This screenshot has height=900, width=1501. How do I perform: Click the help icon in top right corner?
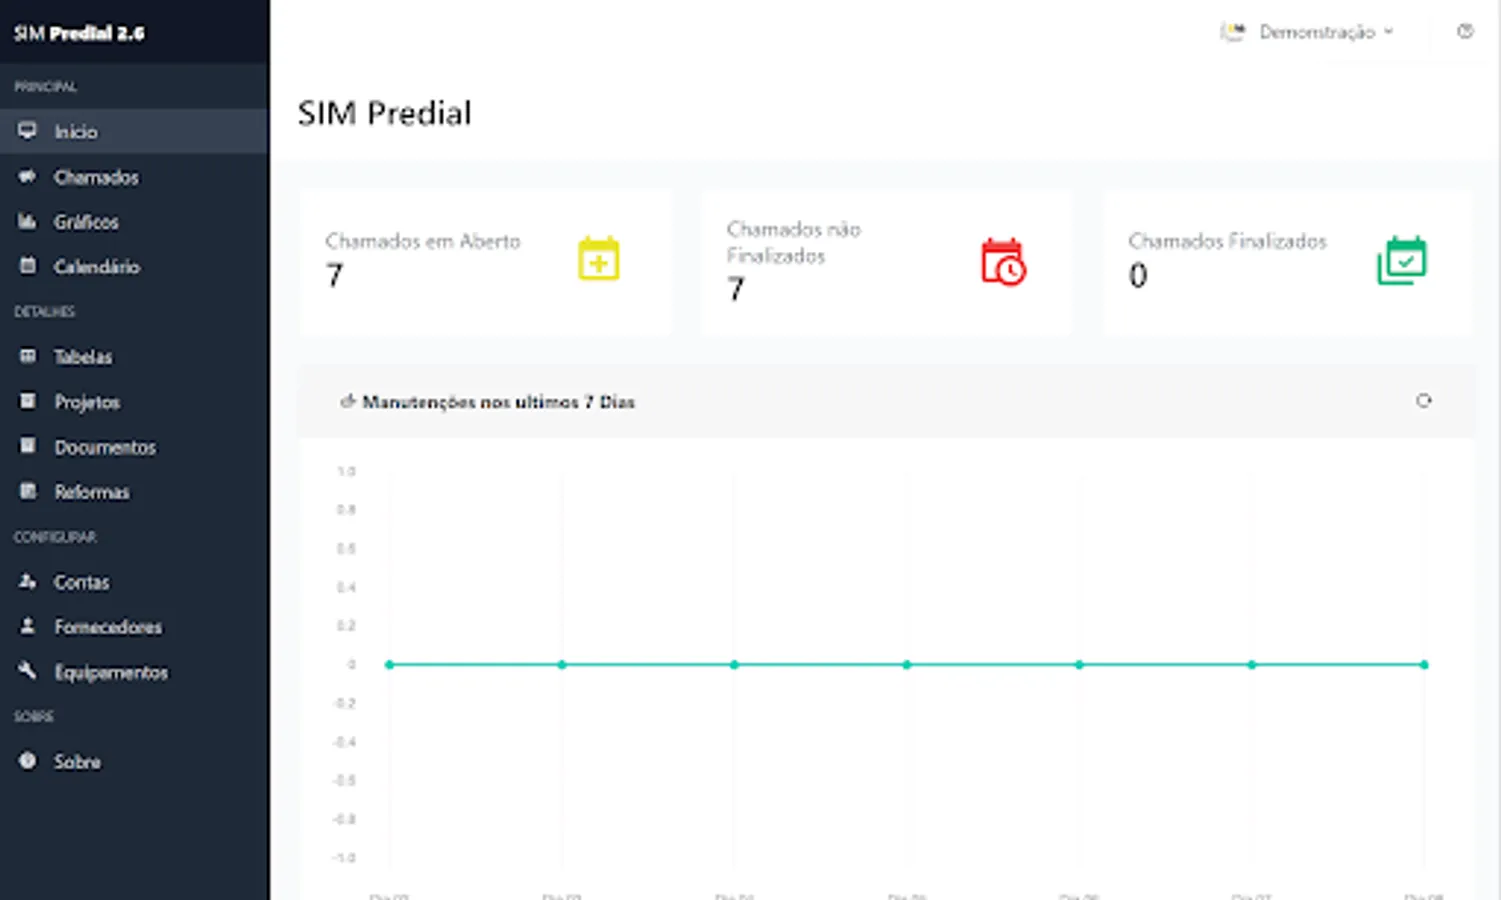click(x=1465, y=32)
